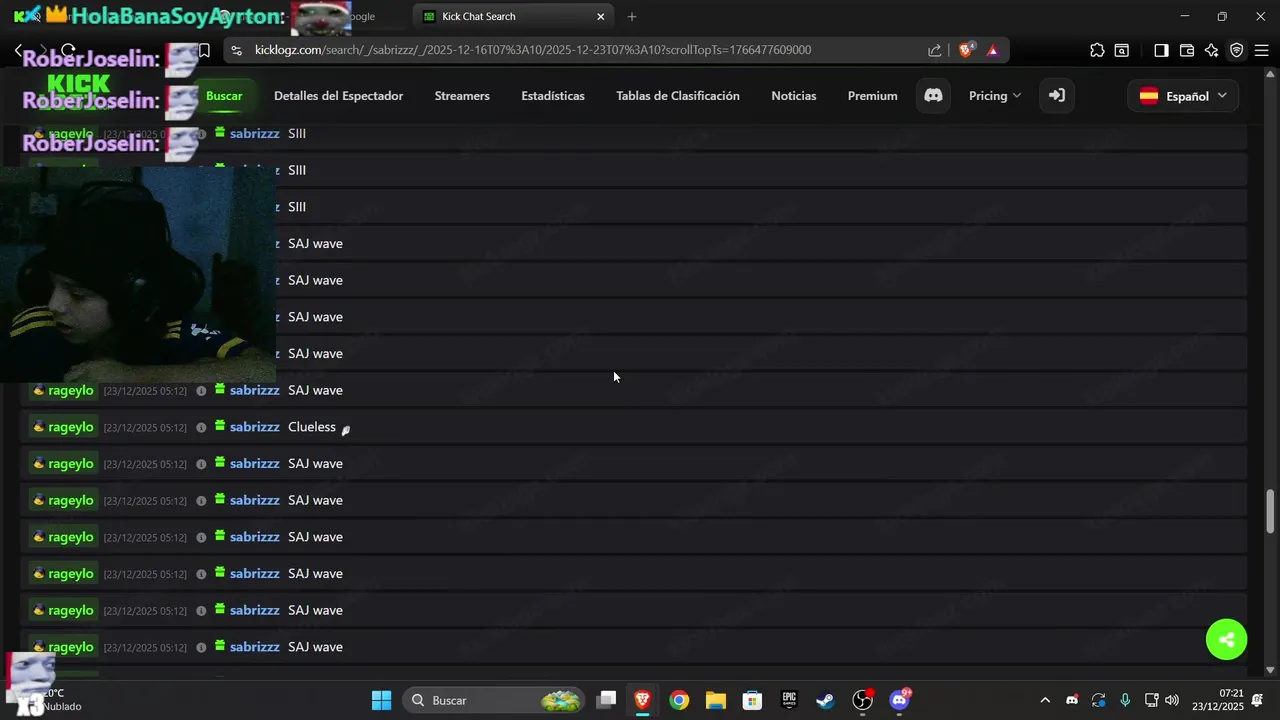This screenshot has height=720, width=1280.
Task: Open the Brave Shields lion icon
Action: point(966,50)
